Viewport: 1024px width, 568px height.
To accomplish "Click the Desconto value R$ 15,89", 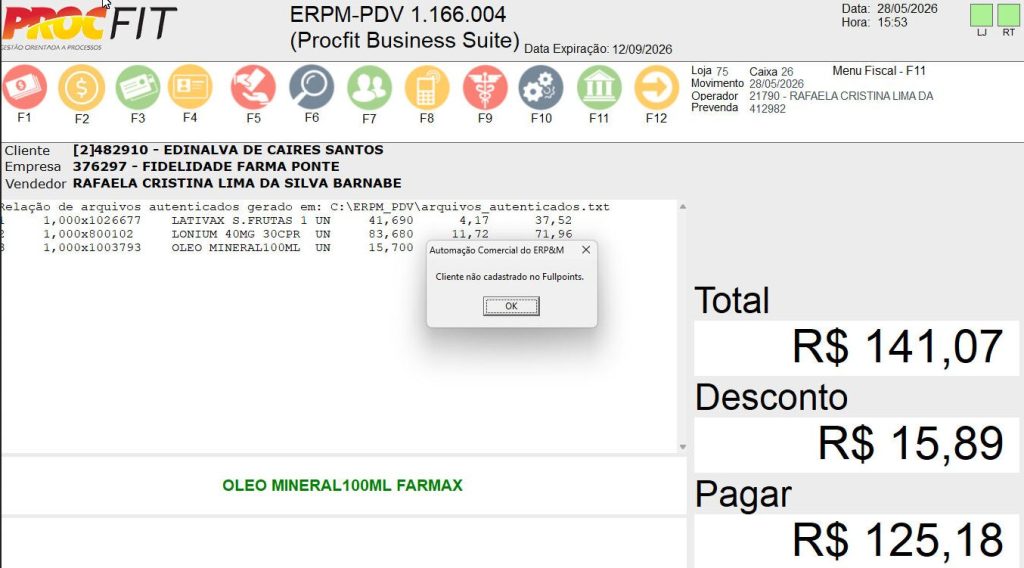I will [910, 443].
